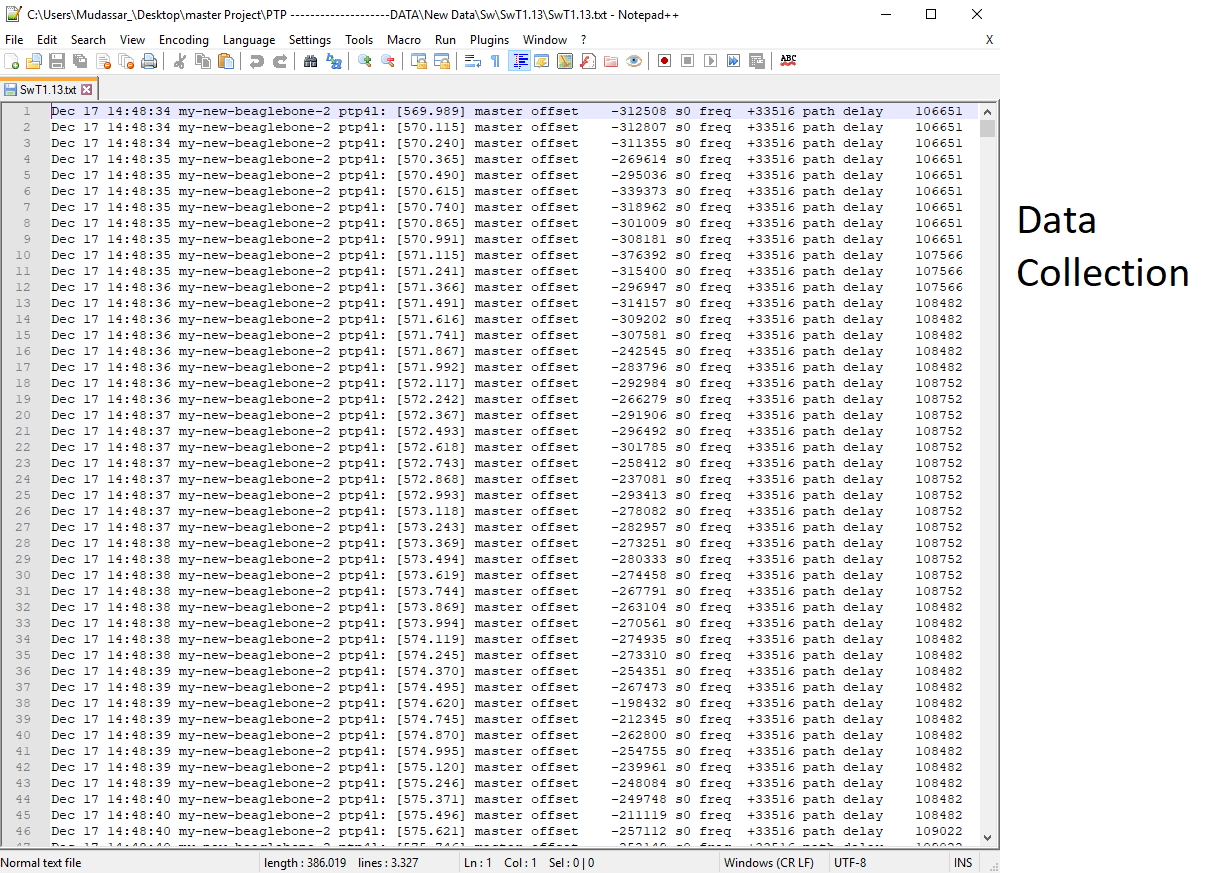
Task: Toggle the indent guide button
Action: (x=519, y=61)
